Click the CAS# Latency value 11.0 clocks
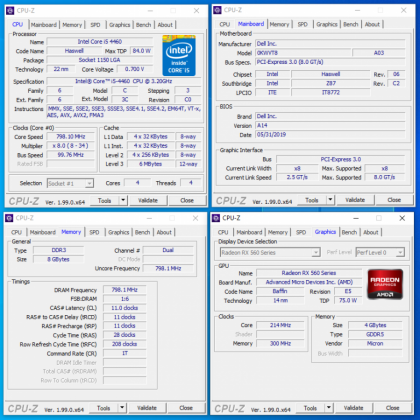This screenshot has width=420, height=420. [125, 308]
